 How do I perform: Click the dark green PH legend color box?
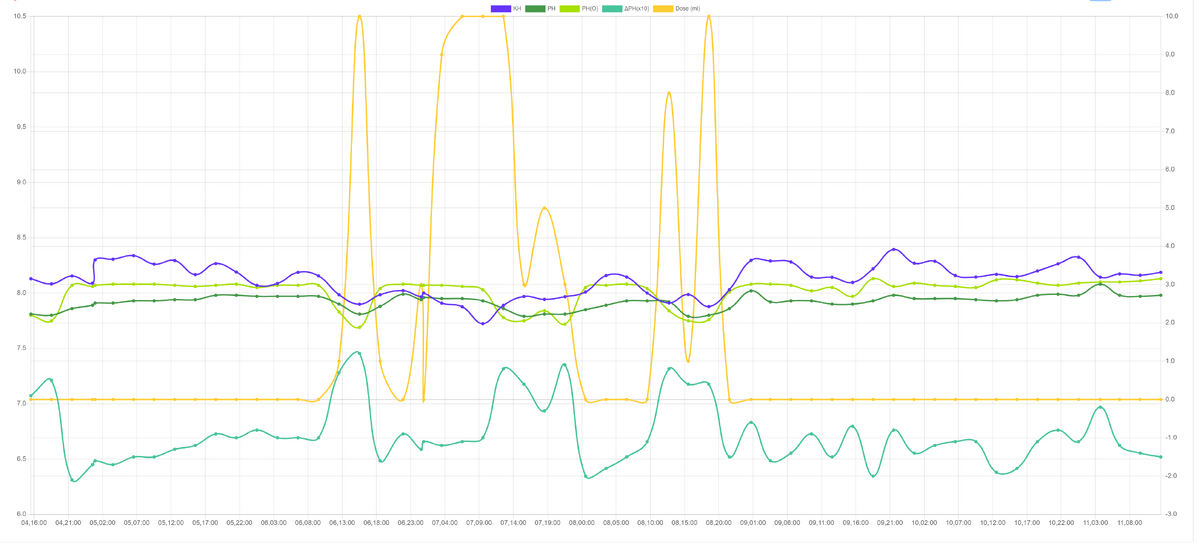coord(535,9)
